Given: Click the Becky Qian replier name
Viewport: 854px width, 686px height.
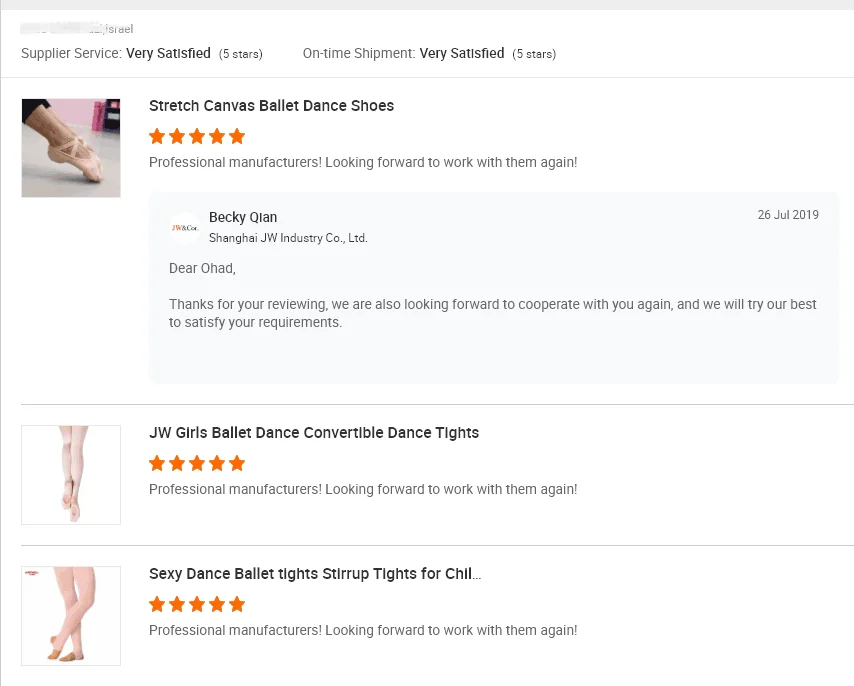Looking at the screenshot, I should 243,217.
